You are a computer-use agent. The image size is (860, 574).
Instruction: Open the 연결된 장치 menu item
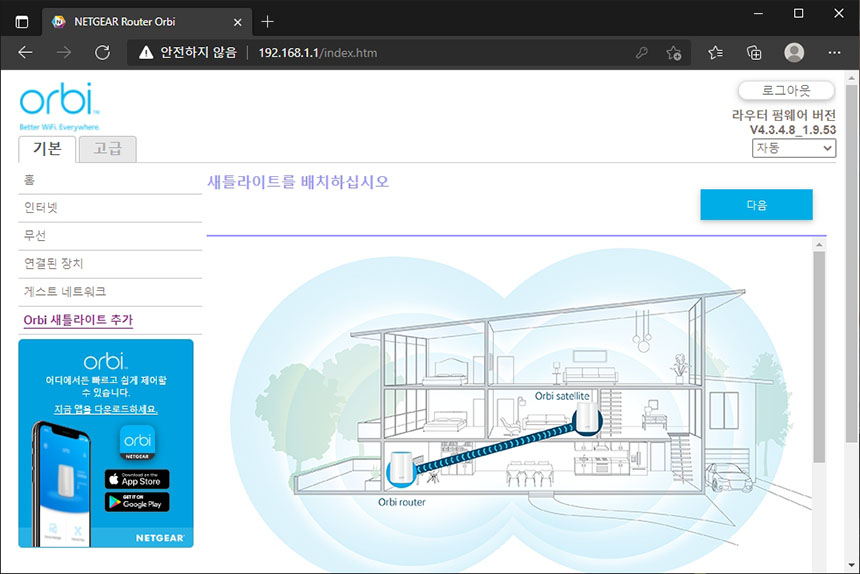(x=110, y=264)
